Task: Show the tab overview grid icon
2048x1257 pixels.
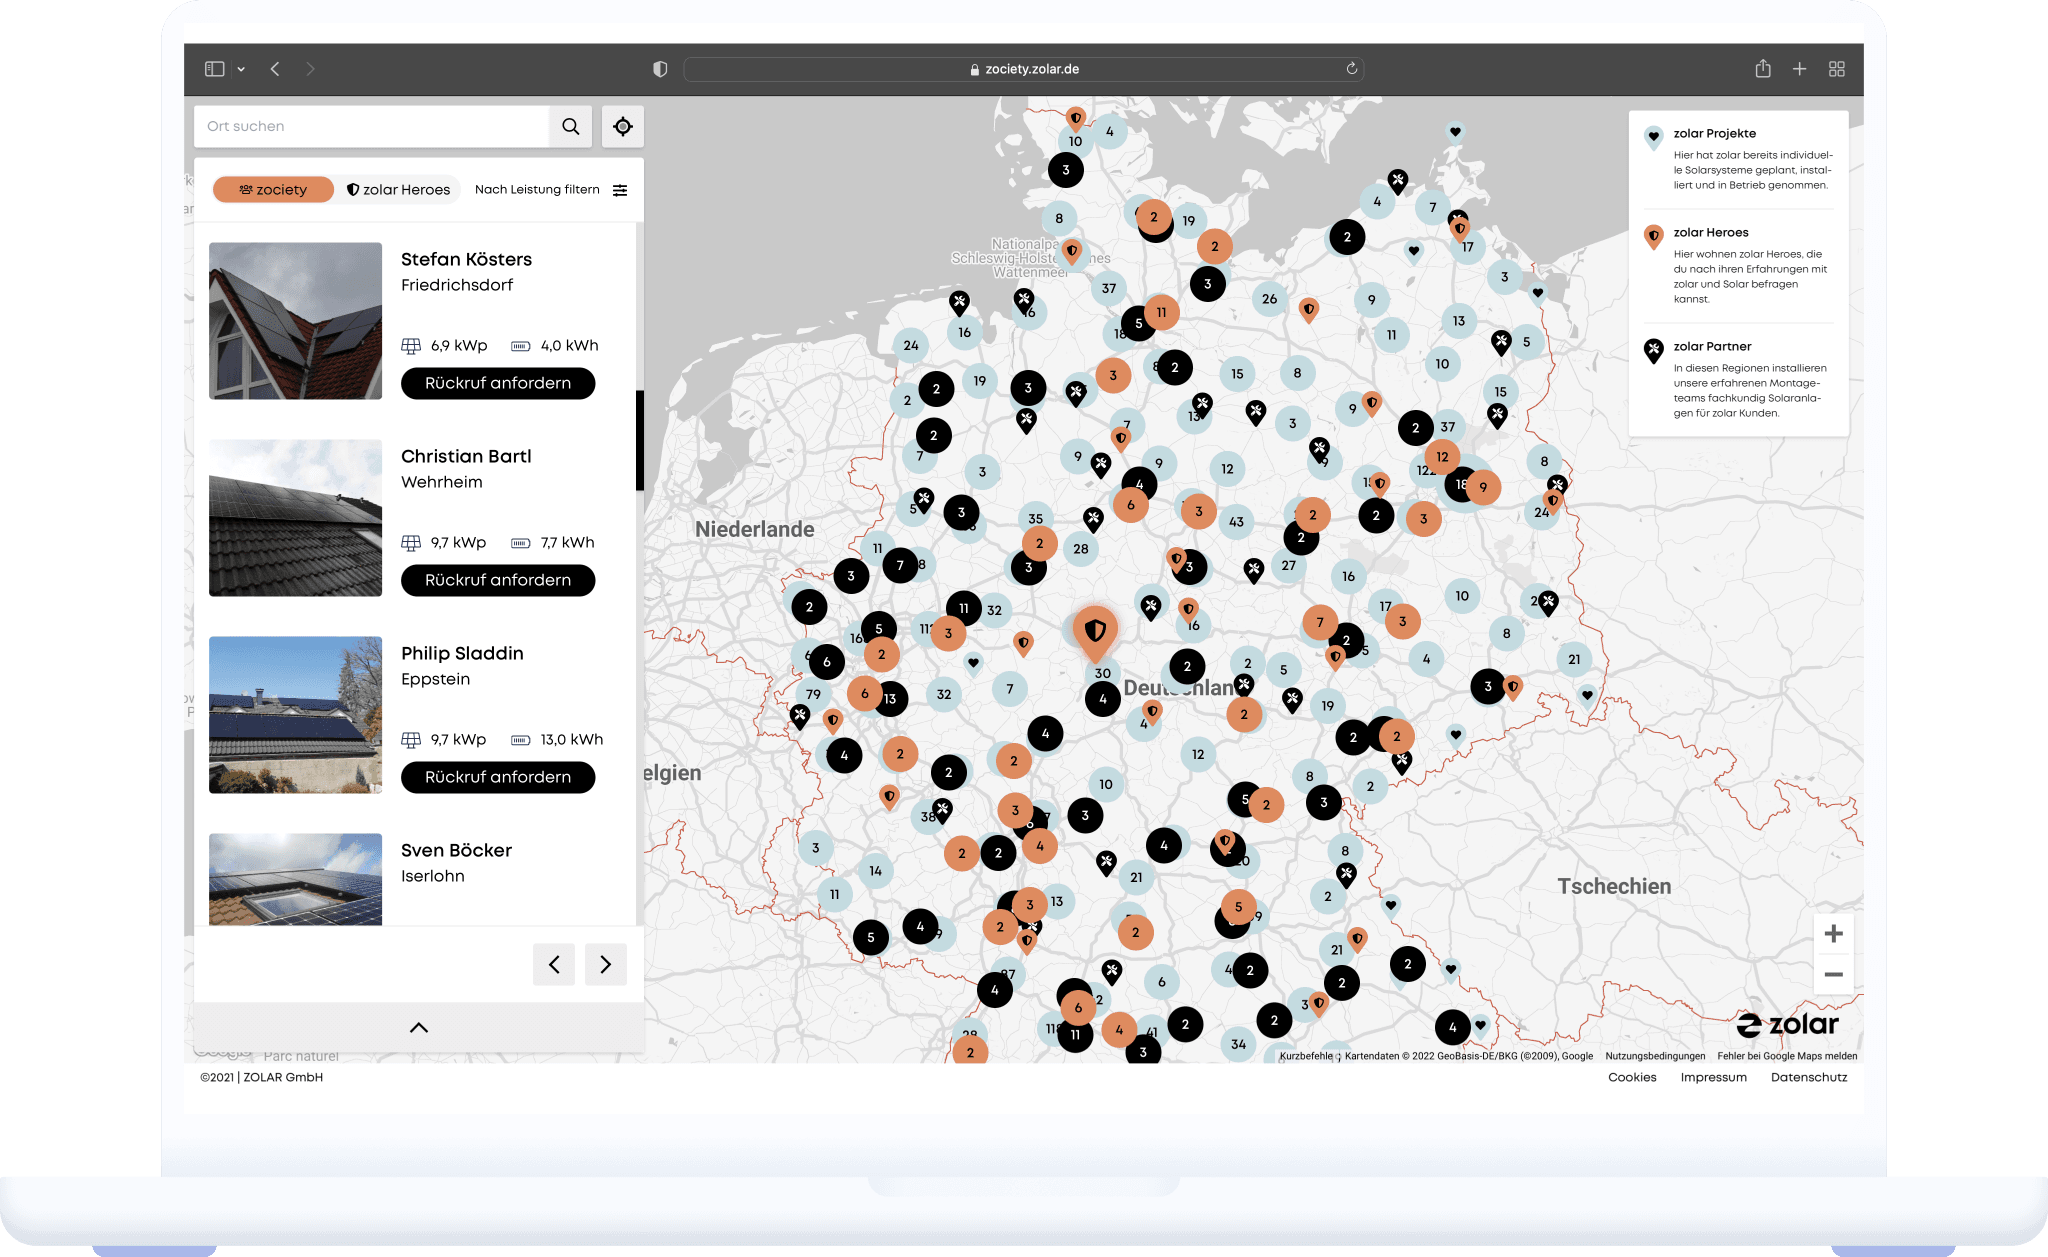Action: (1837, 69)
